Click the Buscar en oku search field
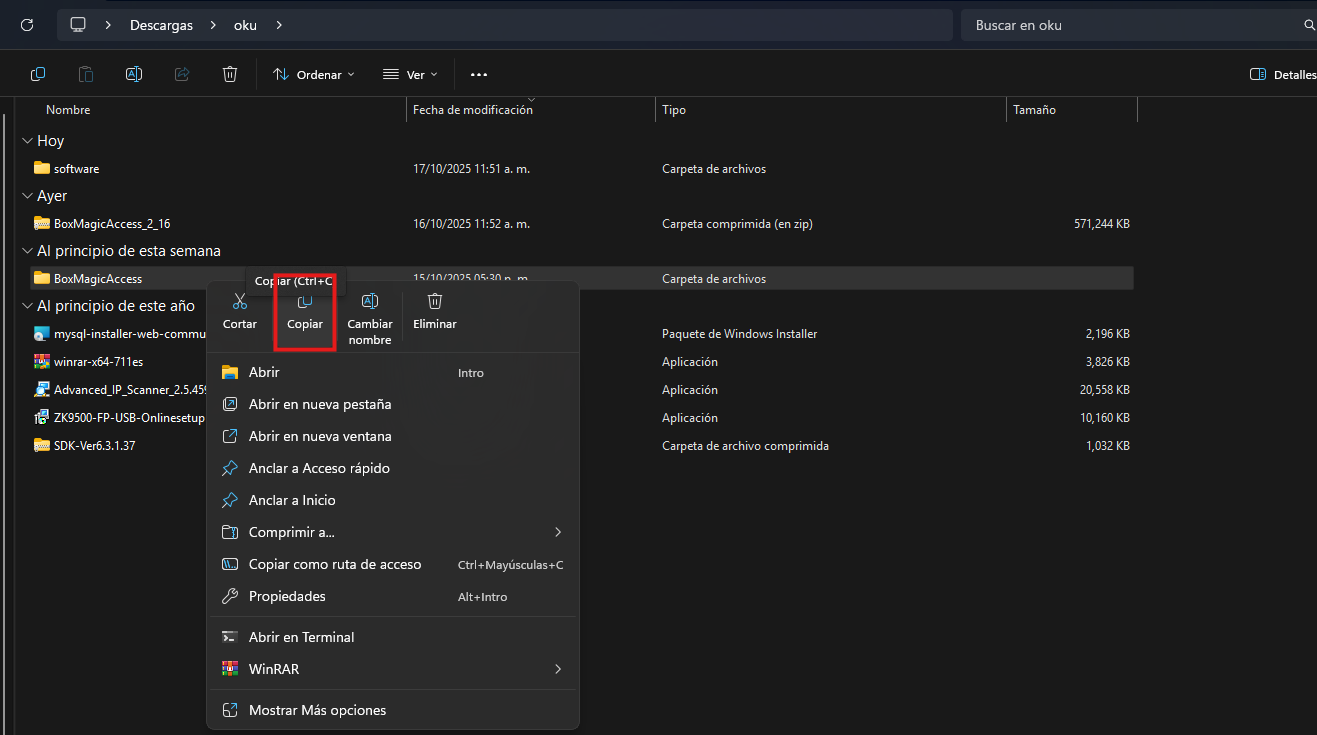This screenshot has height=735, width=1317. click(x=1130, y=25)
